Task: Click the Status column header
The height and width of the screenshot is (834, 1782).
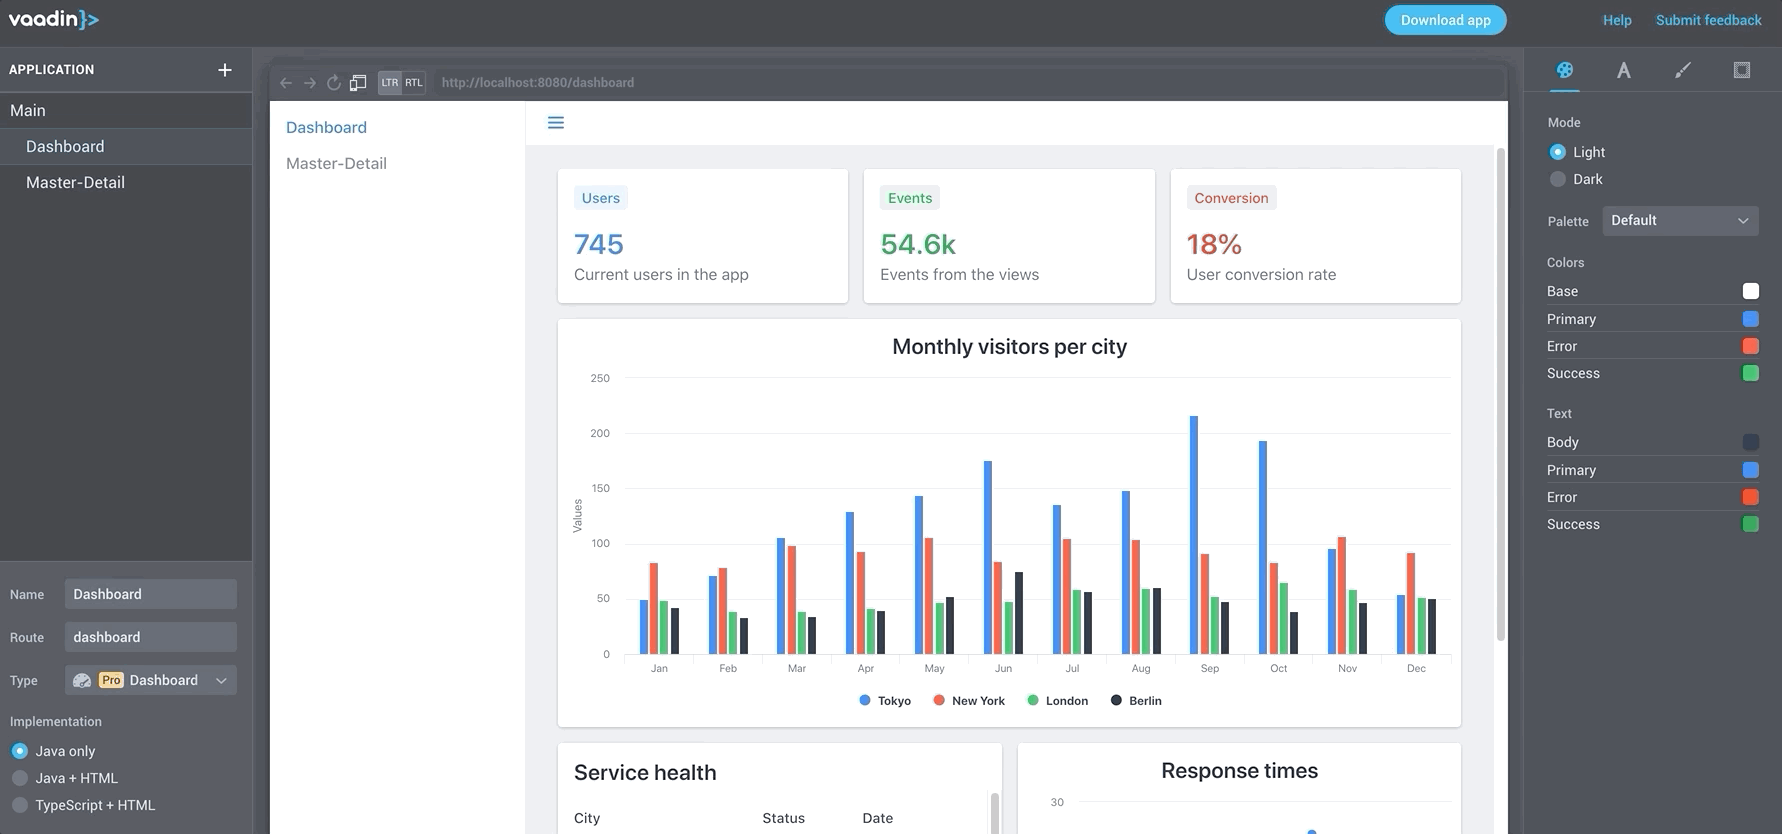Action: pyautogui.click(x=783, y=818)
